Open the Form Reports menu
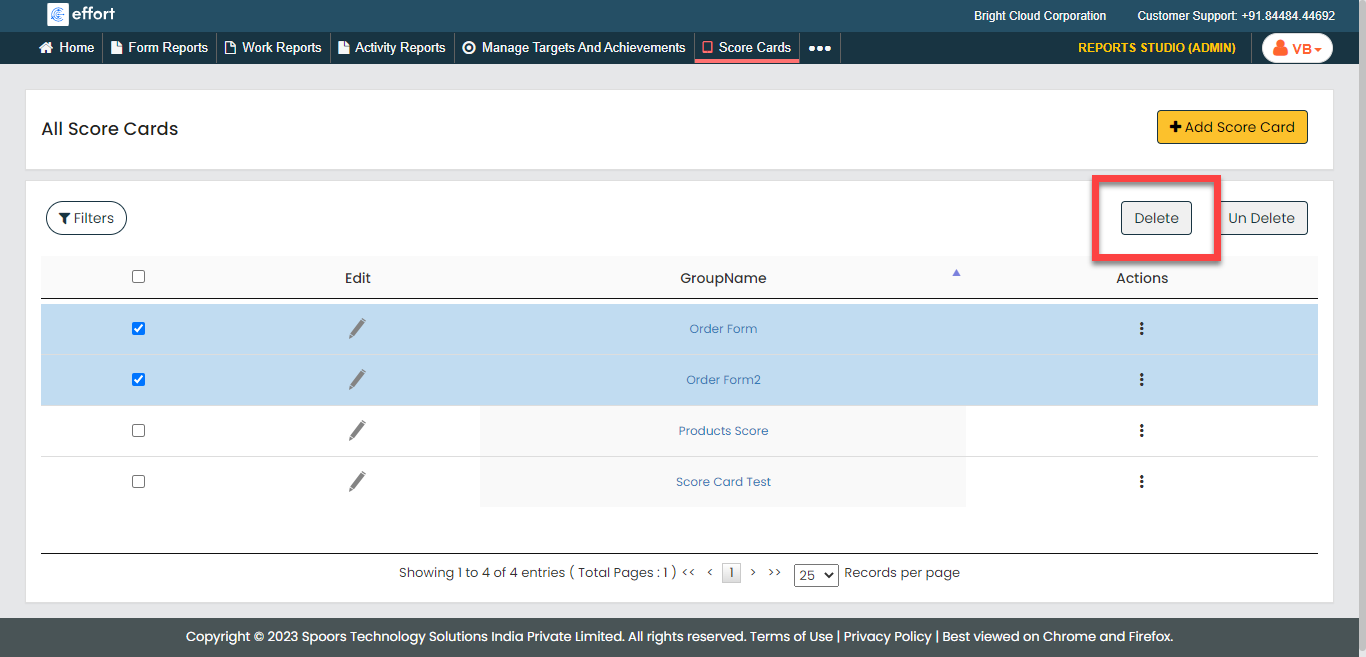This screenshot has height=657, width=1366. pos(159,47)
